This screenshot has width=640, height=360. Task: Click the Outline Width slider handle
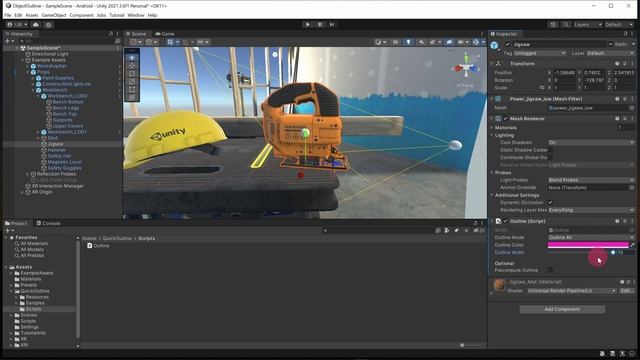point(613,253)
